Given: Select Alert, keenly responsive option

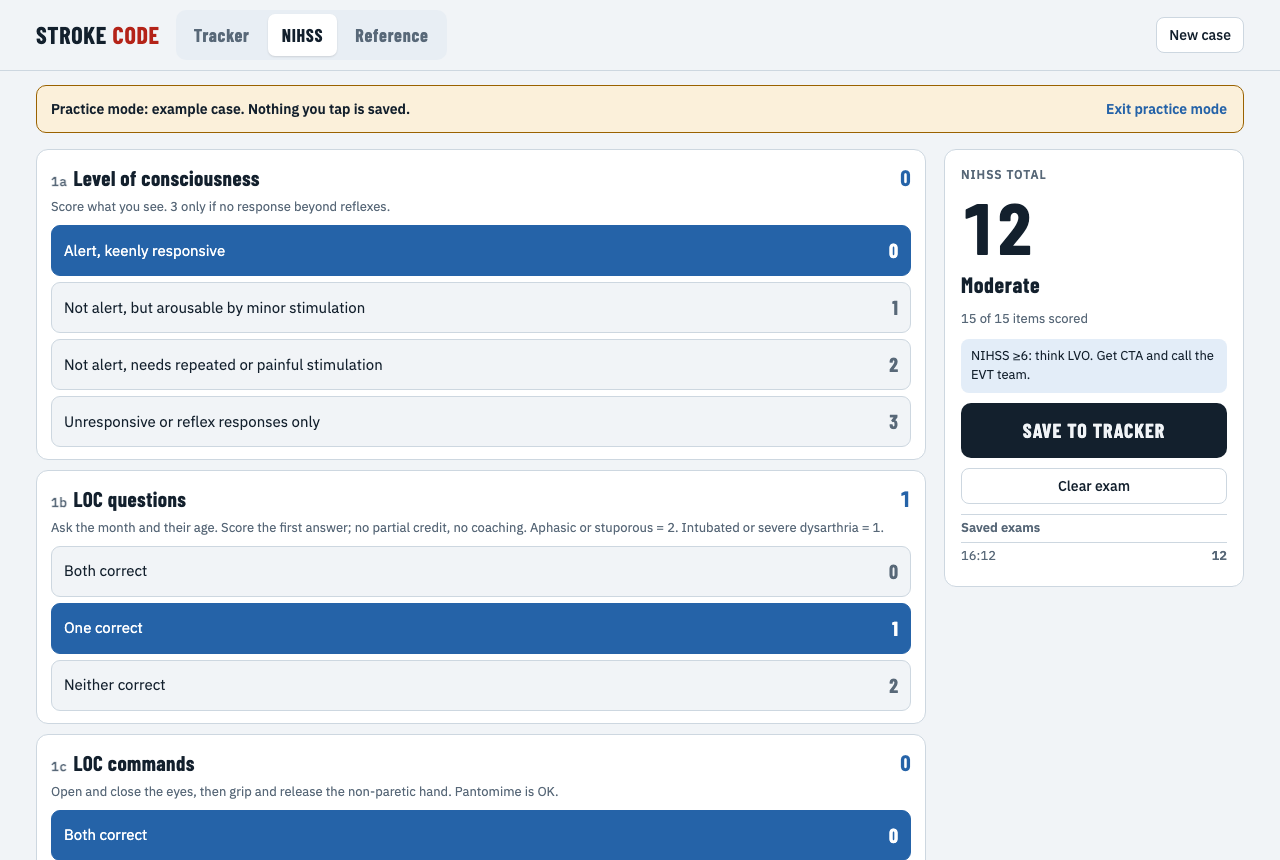Looking at the screenshot, I should tap(481, 251).
